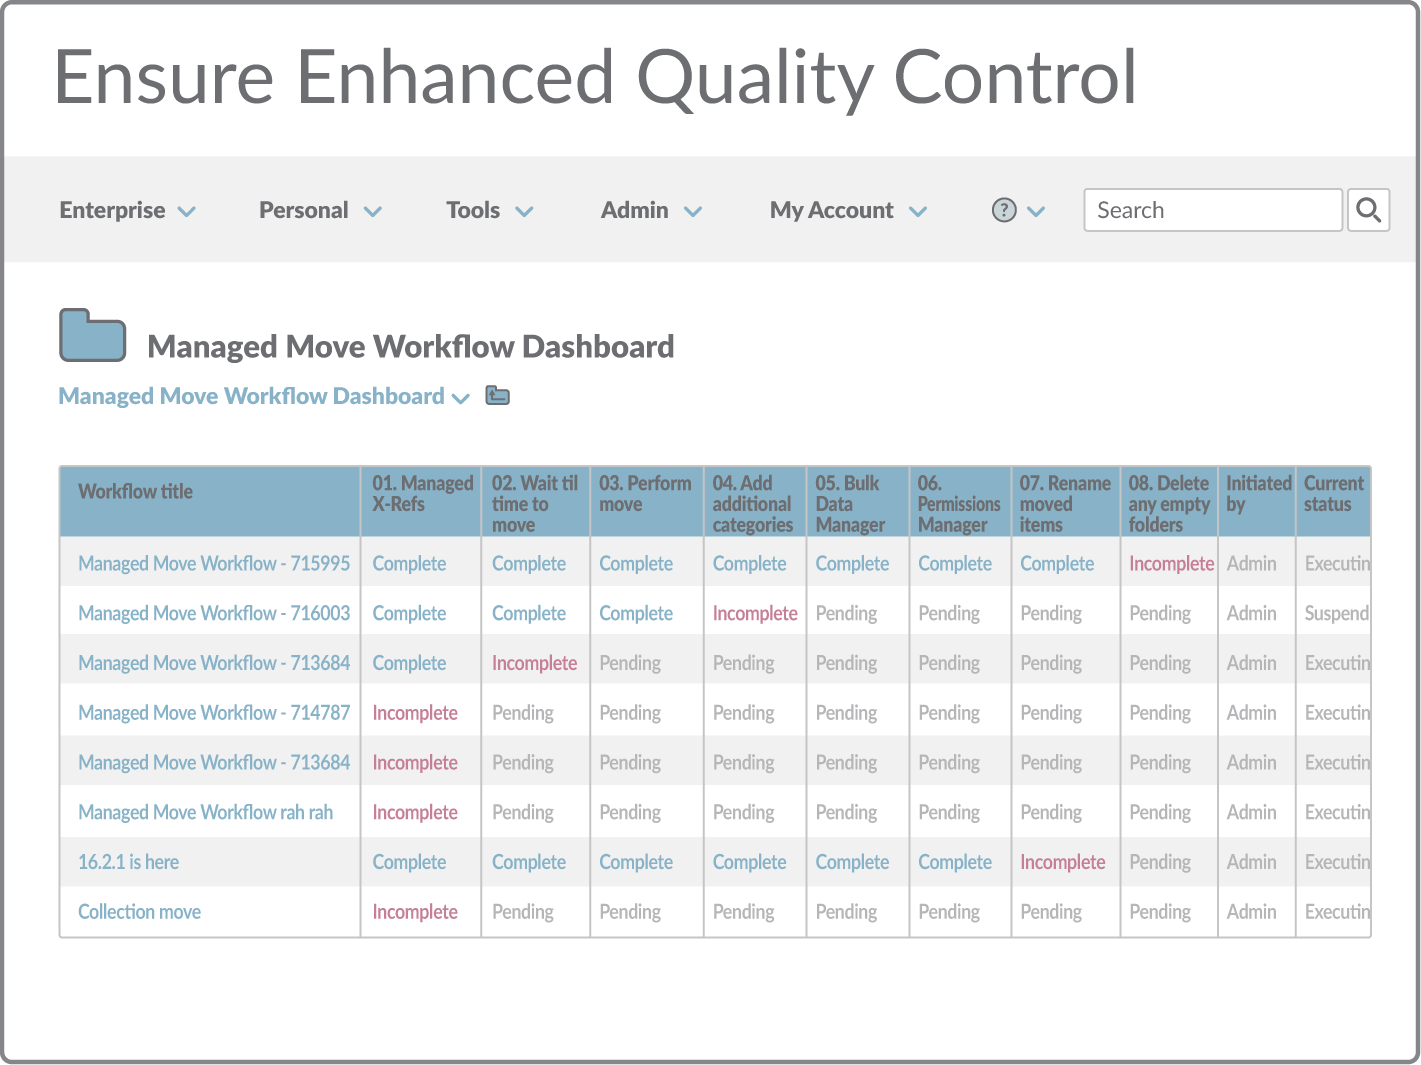1421x1065 pixels.
Task: Click the Current status column header
Action: coord(1333,494)
